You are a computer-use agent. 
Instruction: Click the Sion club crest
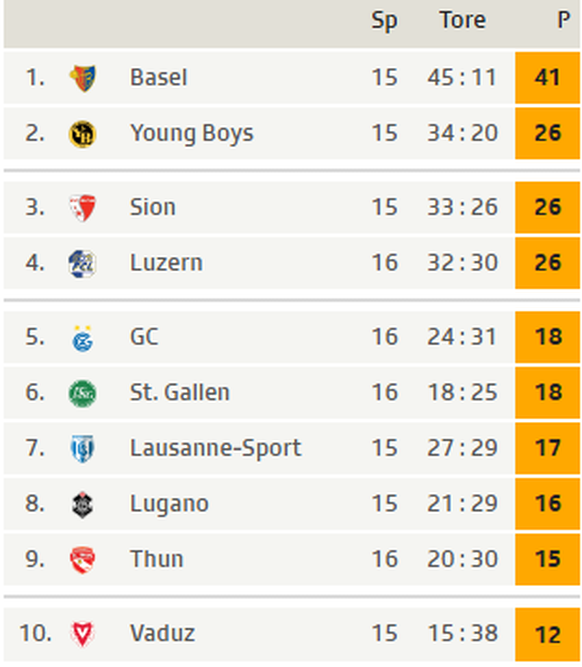83,208
